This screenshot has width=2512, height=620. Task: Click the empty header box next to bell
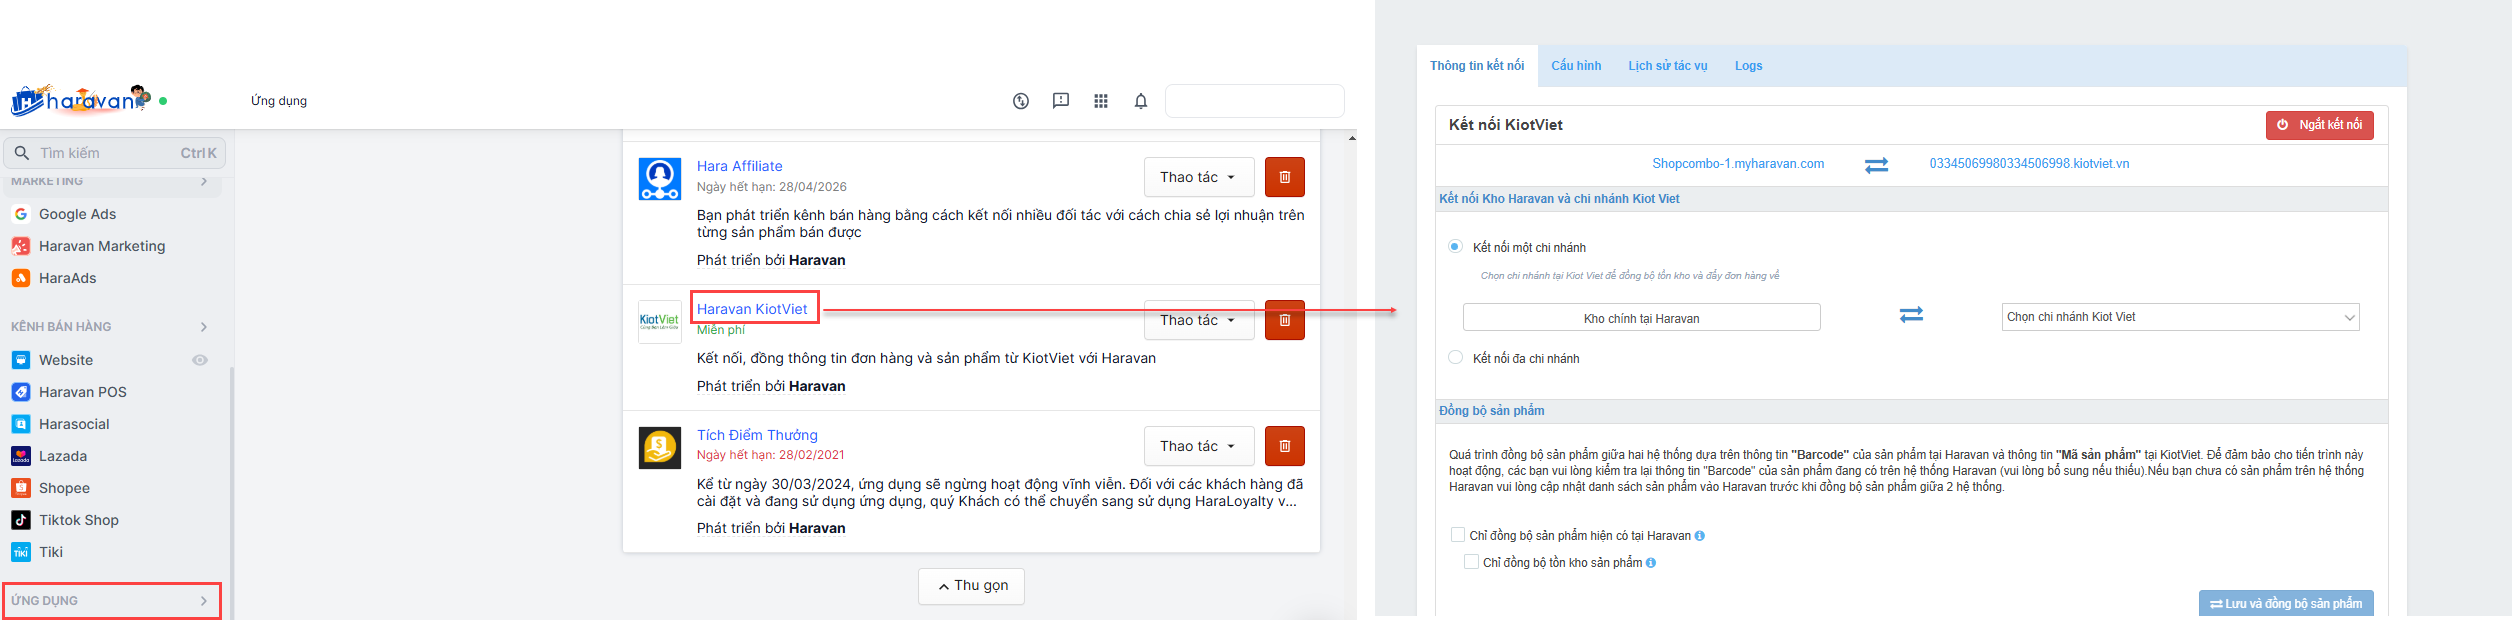1255,101
